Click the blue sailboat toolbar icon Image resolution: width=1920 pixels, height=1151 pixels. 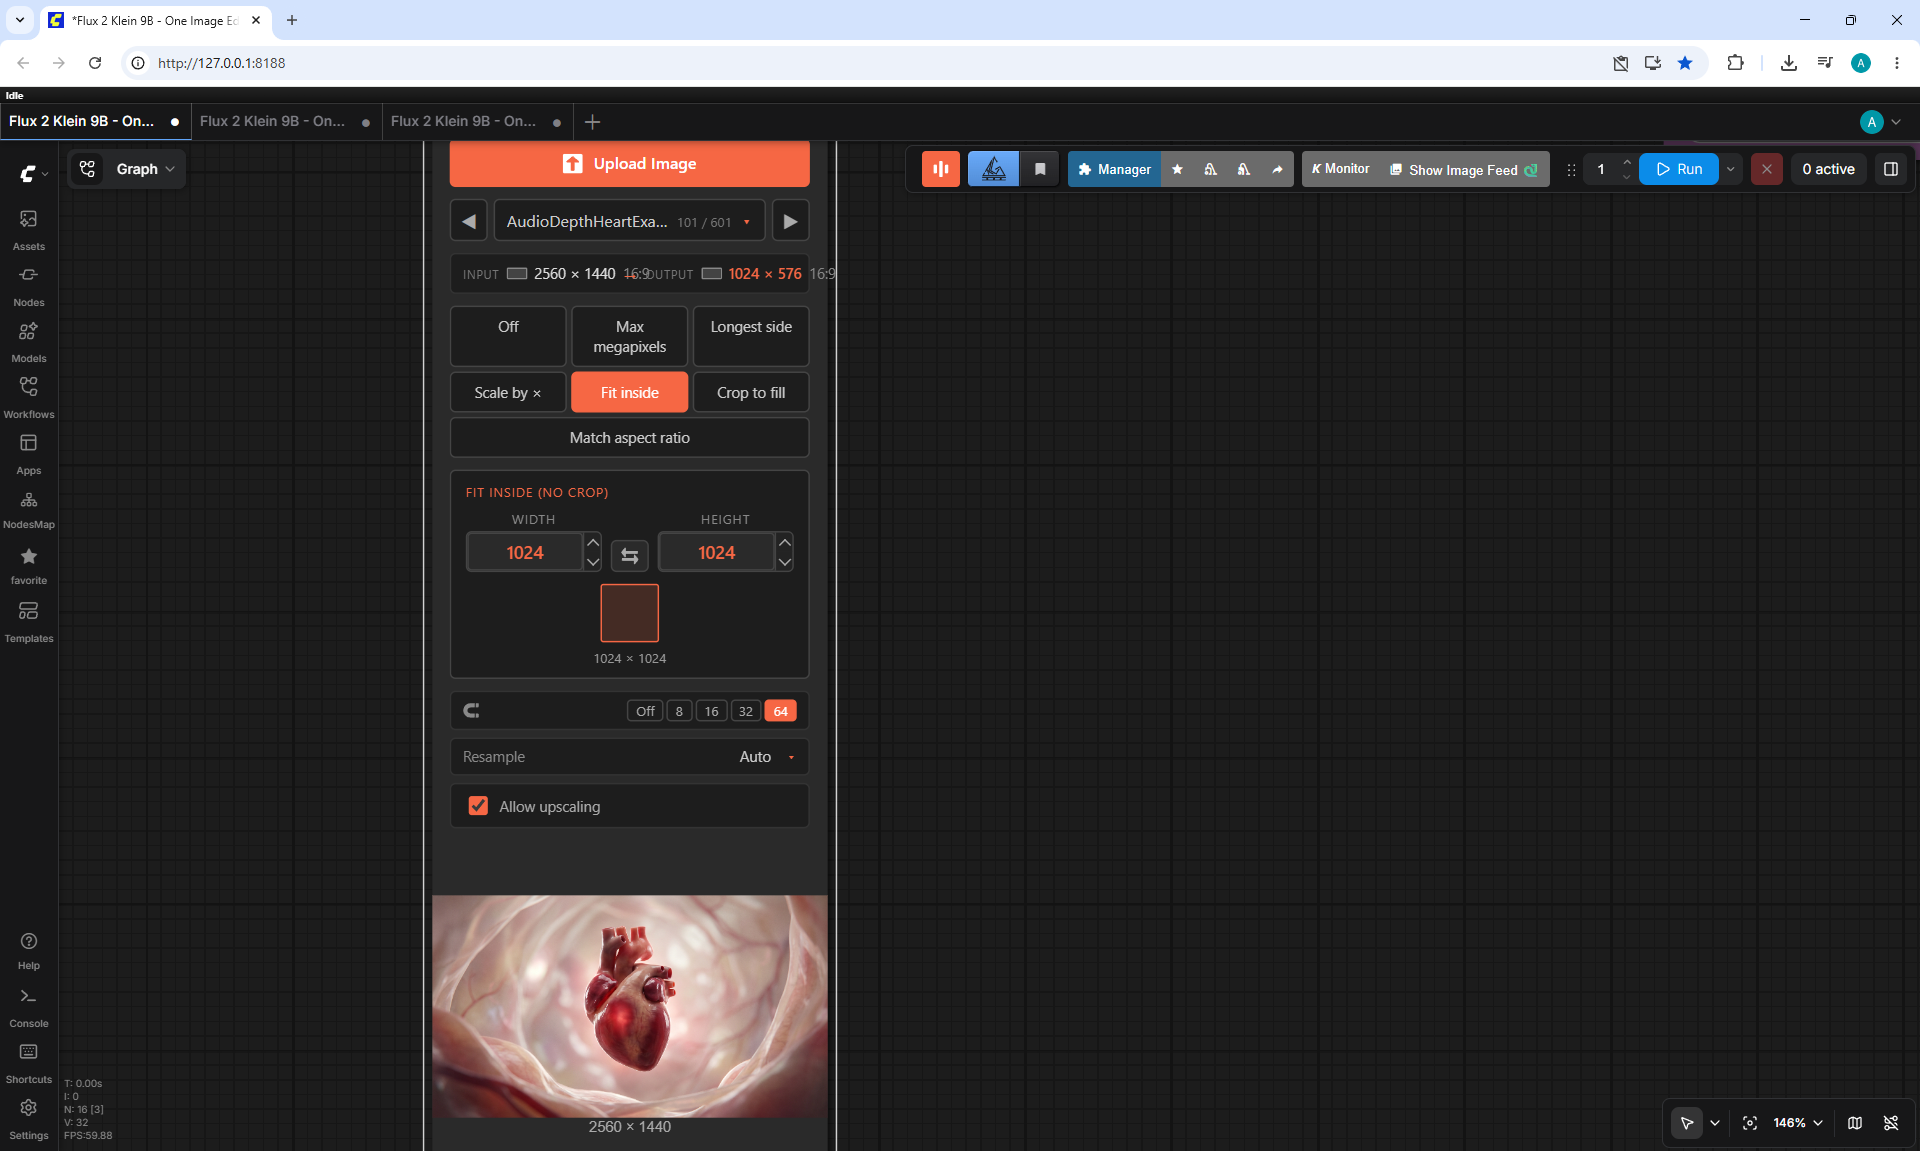click(x=993, y=169)
